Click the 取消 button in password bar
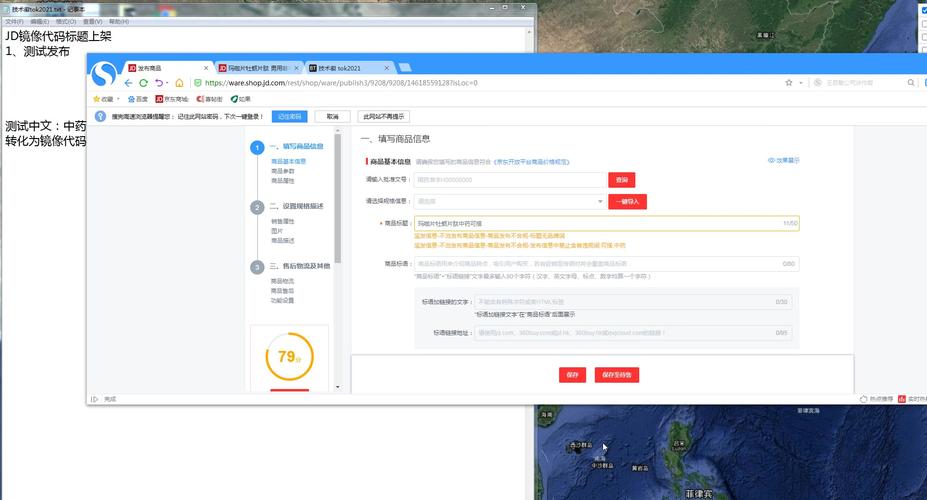The image size is (927, 500). click(332, 116)
